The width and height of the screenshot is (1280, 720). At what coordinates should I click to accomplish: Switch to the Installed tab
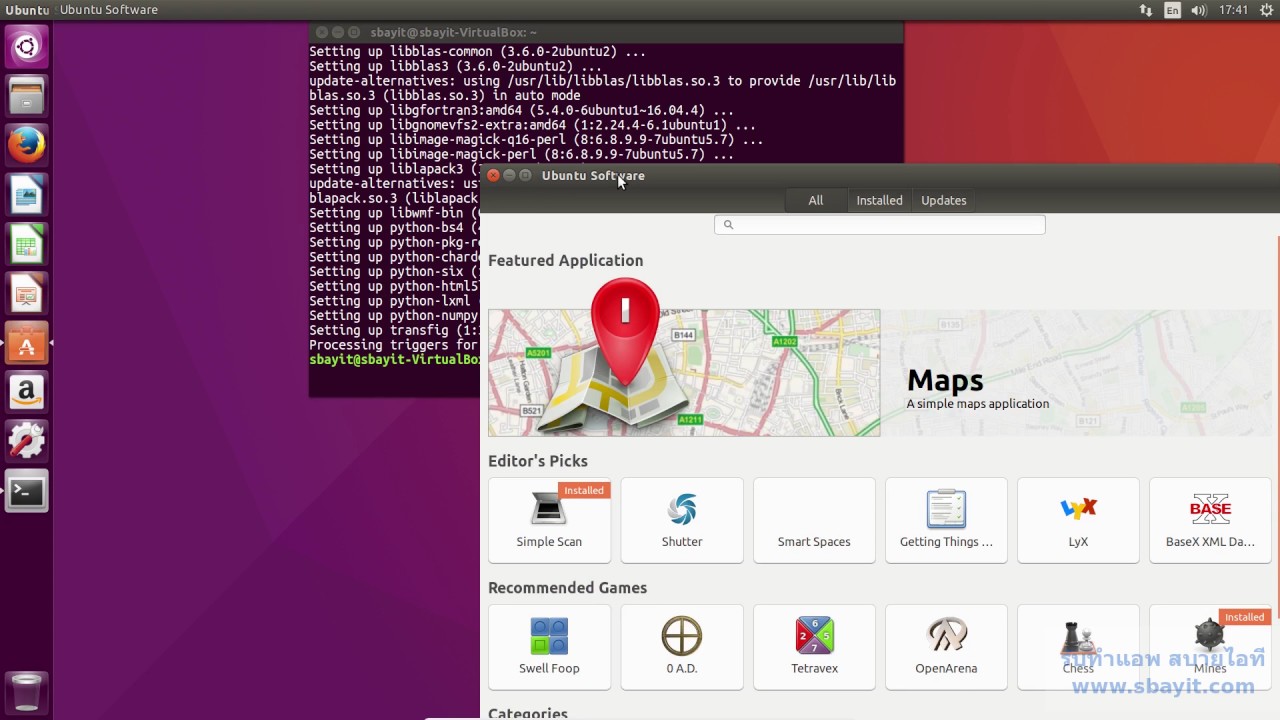pyautogui.click(x=879, y=200)
